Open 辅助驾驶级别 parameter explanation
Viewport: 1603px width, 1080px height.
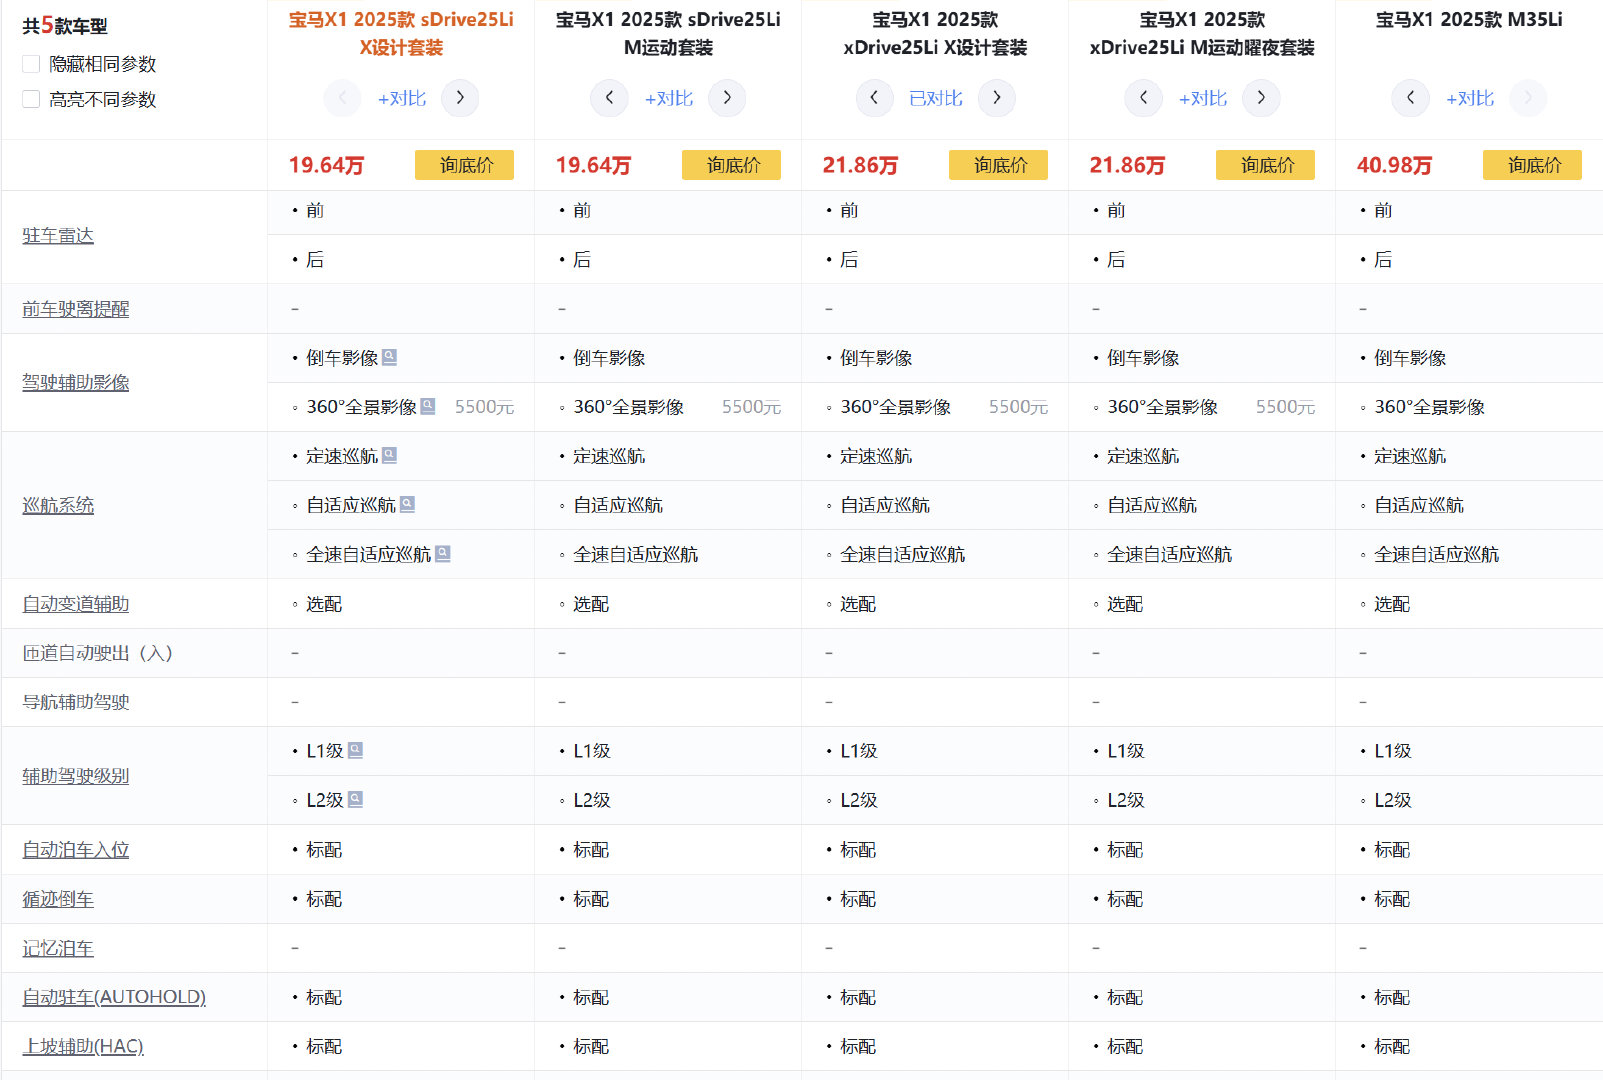[76, 776]
